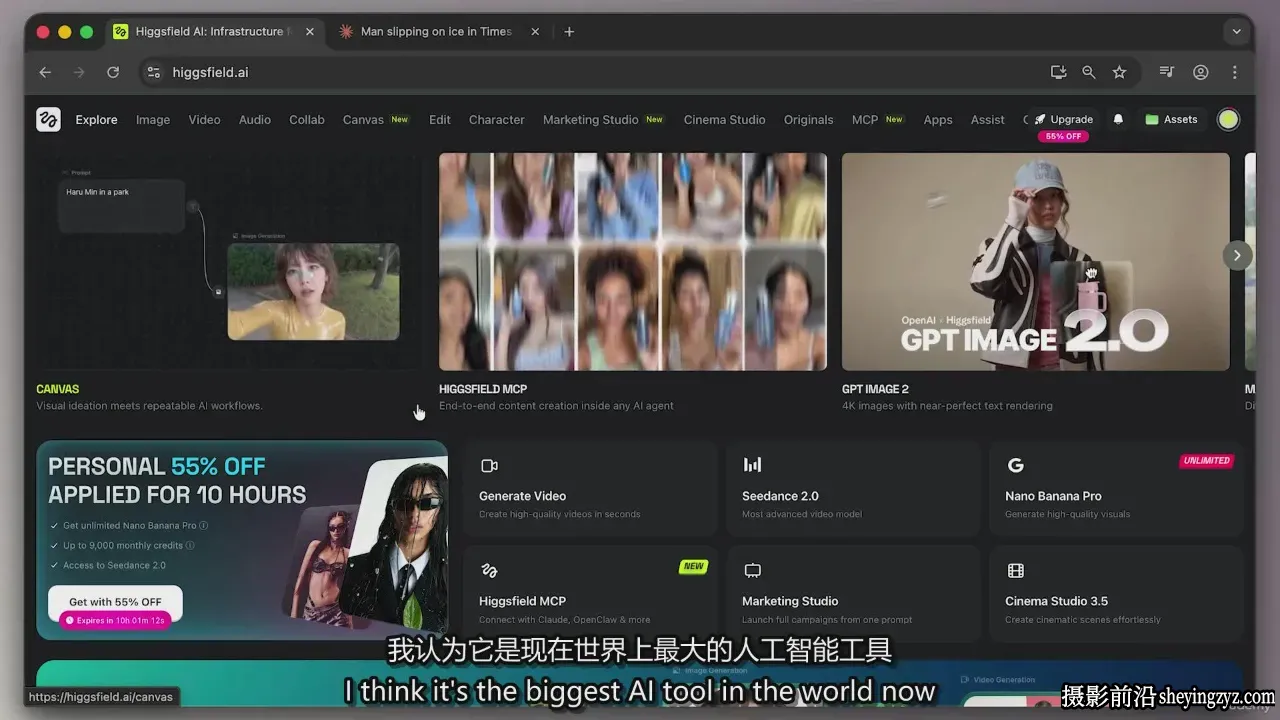Open the MCP nav item
This screenshot has width=1280, height=720.
[865, 120]
